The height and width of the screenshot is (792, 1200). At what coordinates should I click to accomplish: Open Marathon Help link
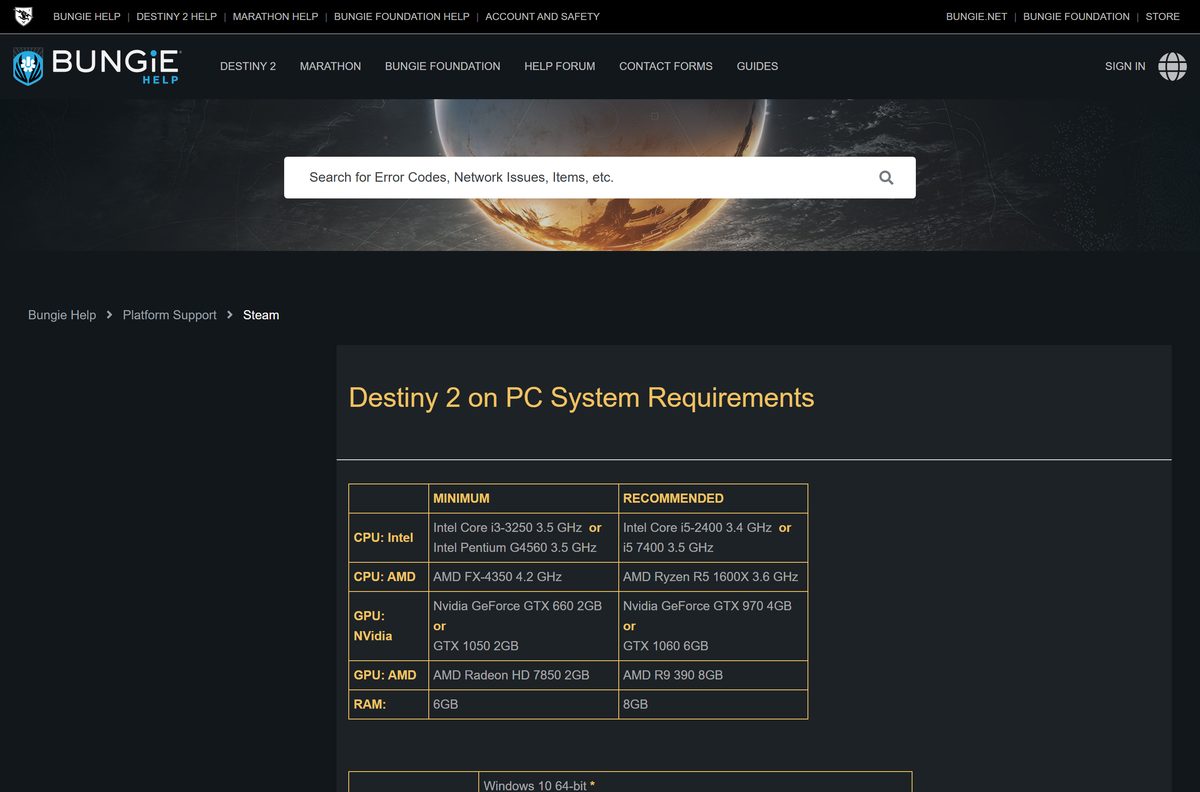click(275, 16)
